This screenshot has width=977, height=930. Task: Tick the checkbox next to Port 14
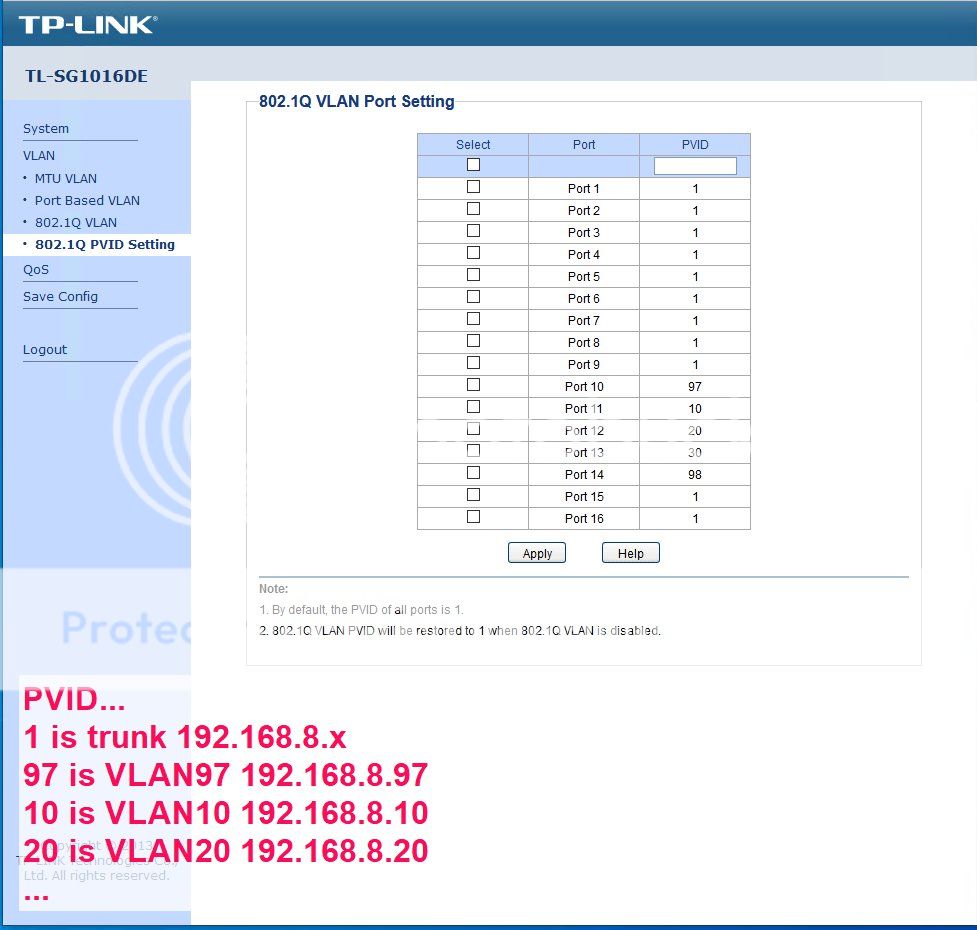pyautogui.click(x=473, y=472)
